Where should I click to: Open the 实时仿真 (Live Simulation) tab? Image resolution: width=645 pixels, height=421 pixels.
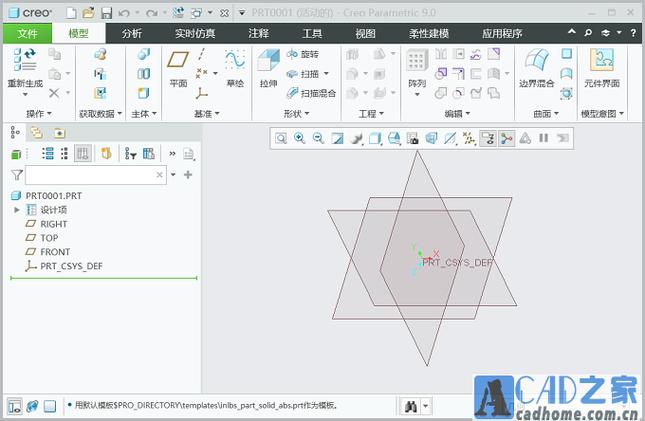tap(195, 33)
